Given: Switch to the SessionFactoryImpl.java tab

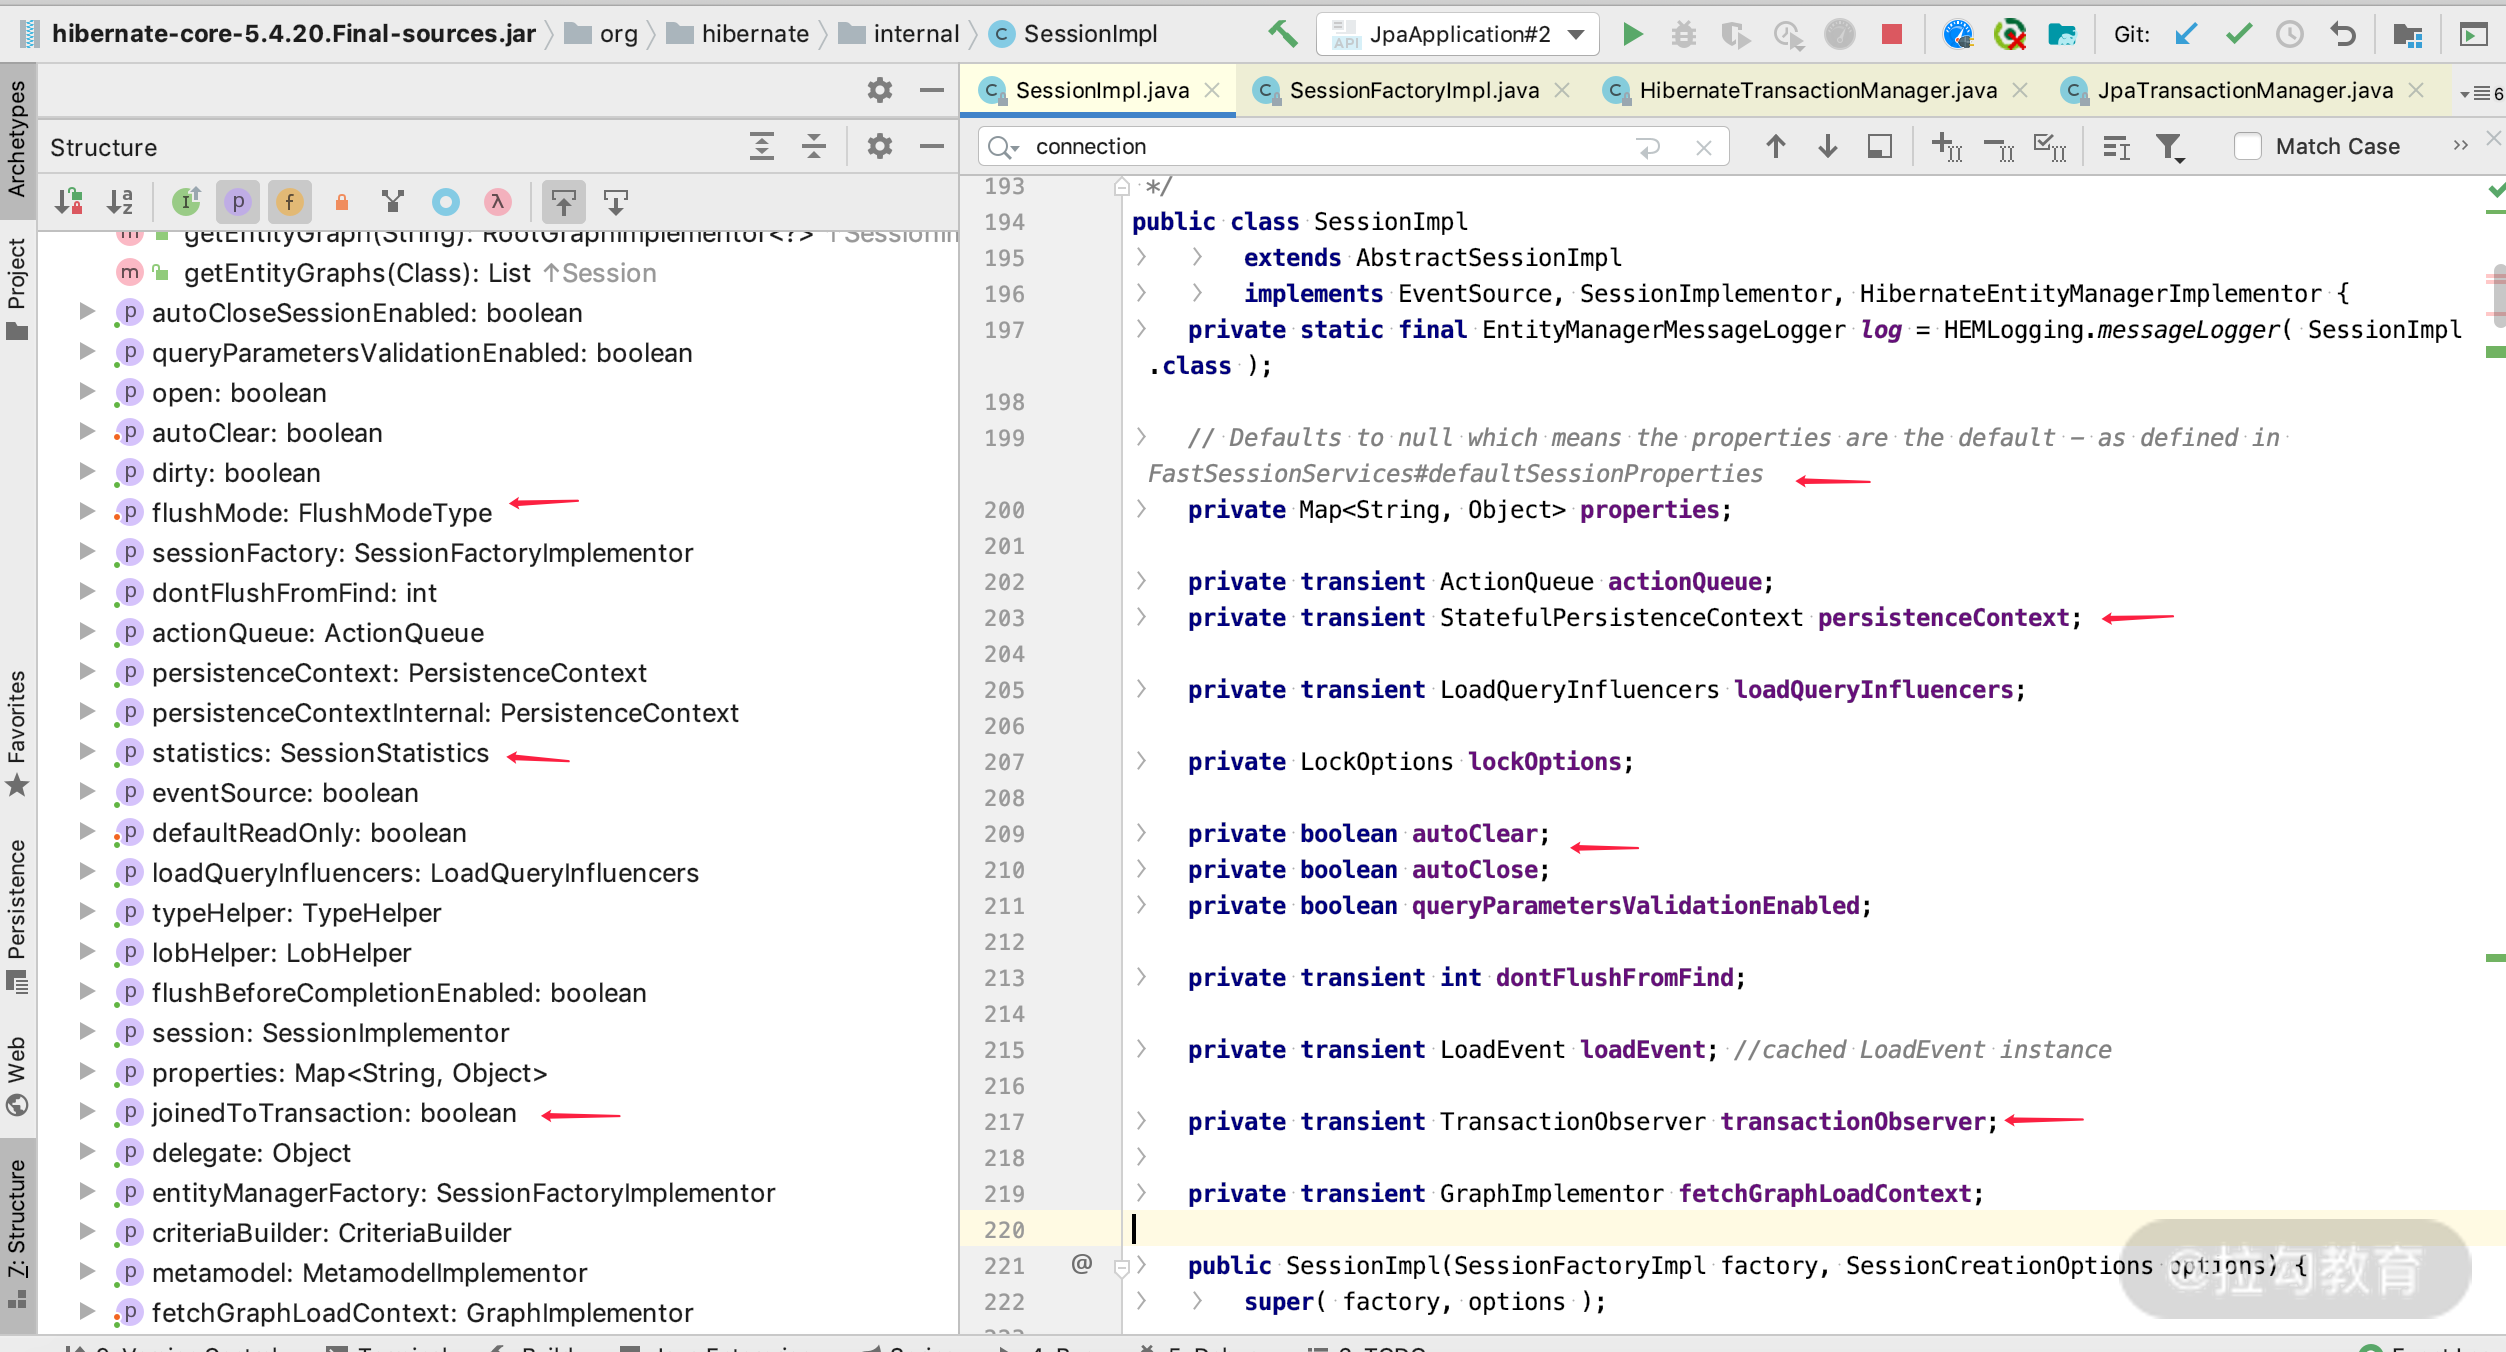Looking at the screenshot, I should click(1410, 90).
